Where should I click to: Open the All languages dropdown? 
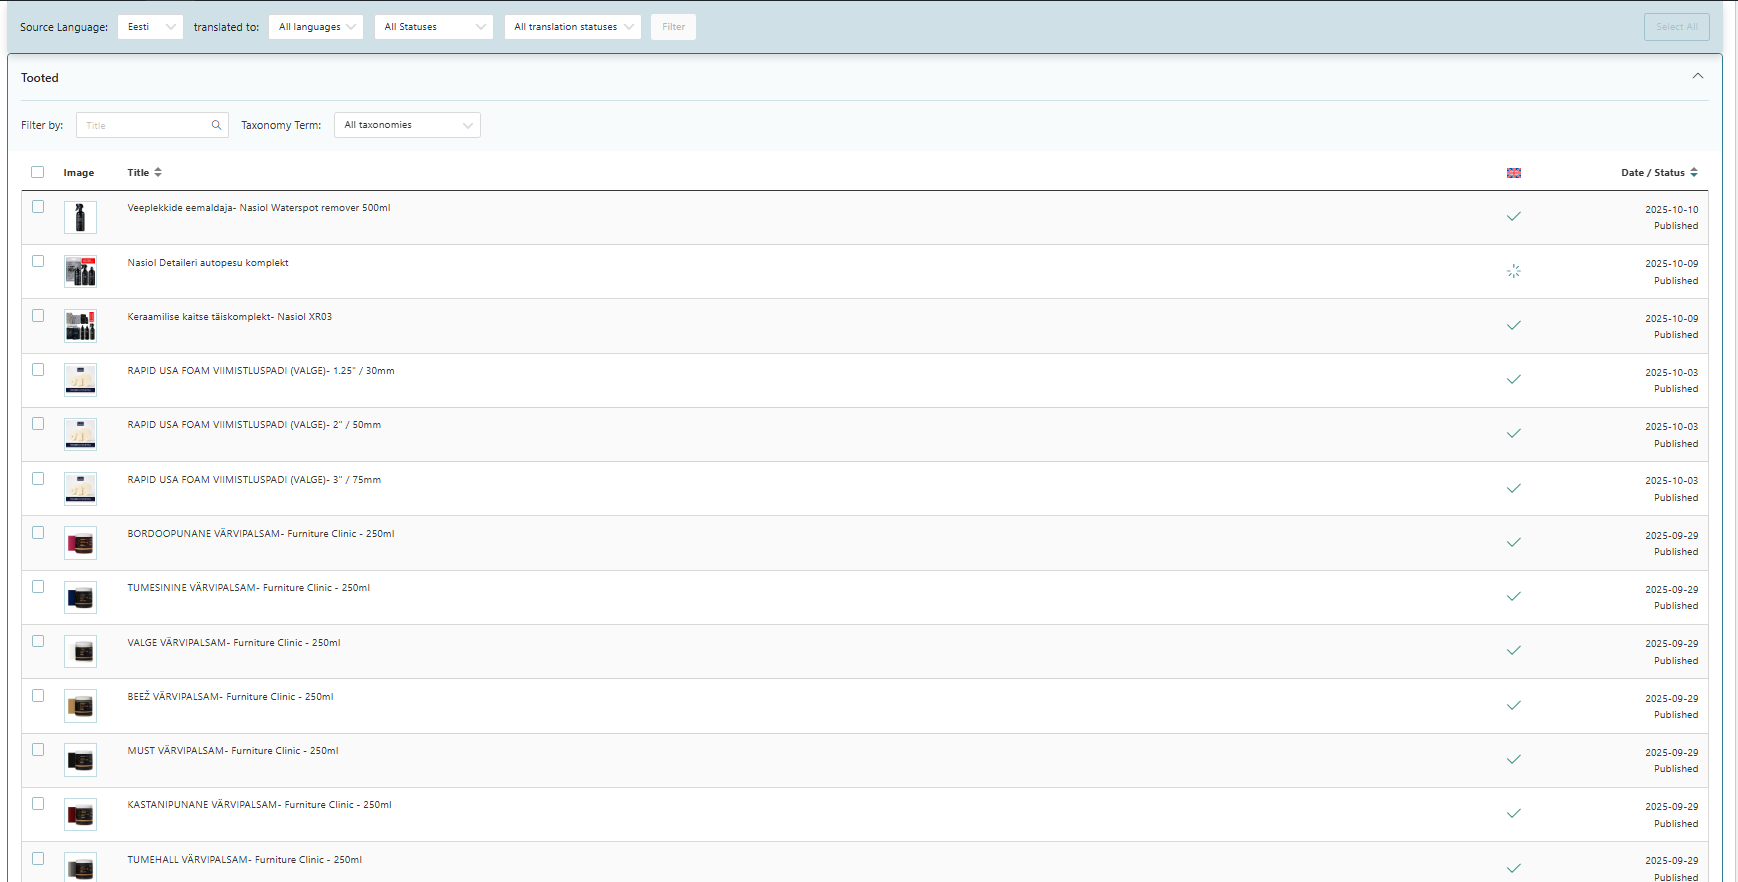[x=316, y=27]
